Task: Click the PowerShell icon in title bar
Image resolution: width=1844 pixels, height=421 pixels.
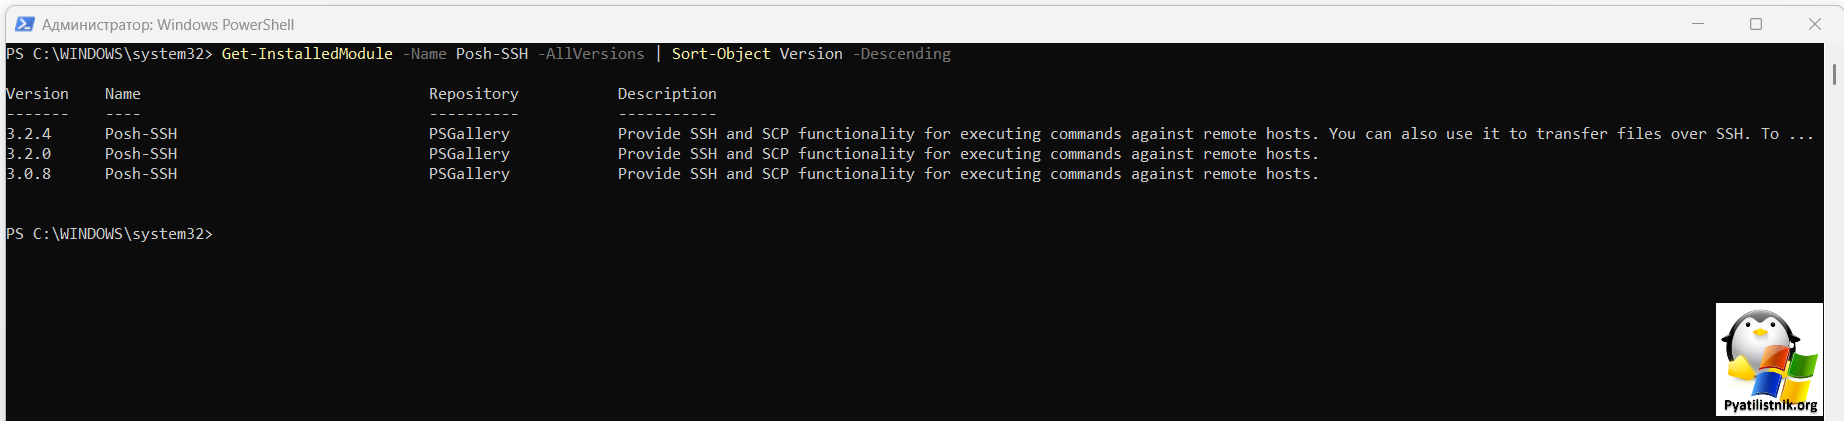Action: click(x=24, y=24)
